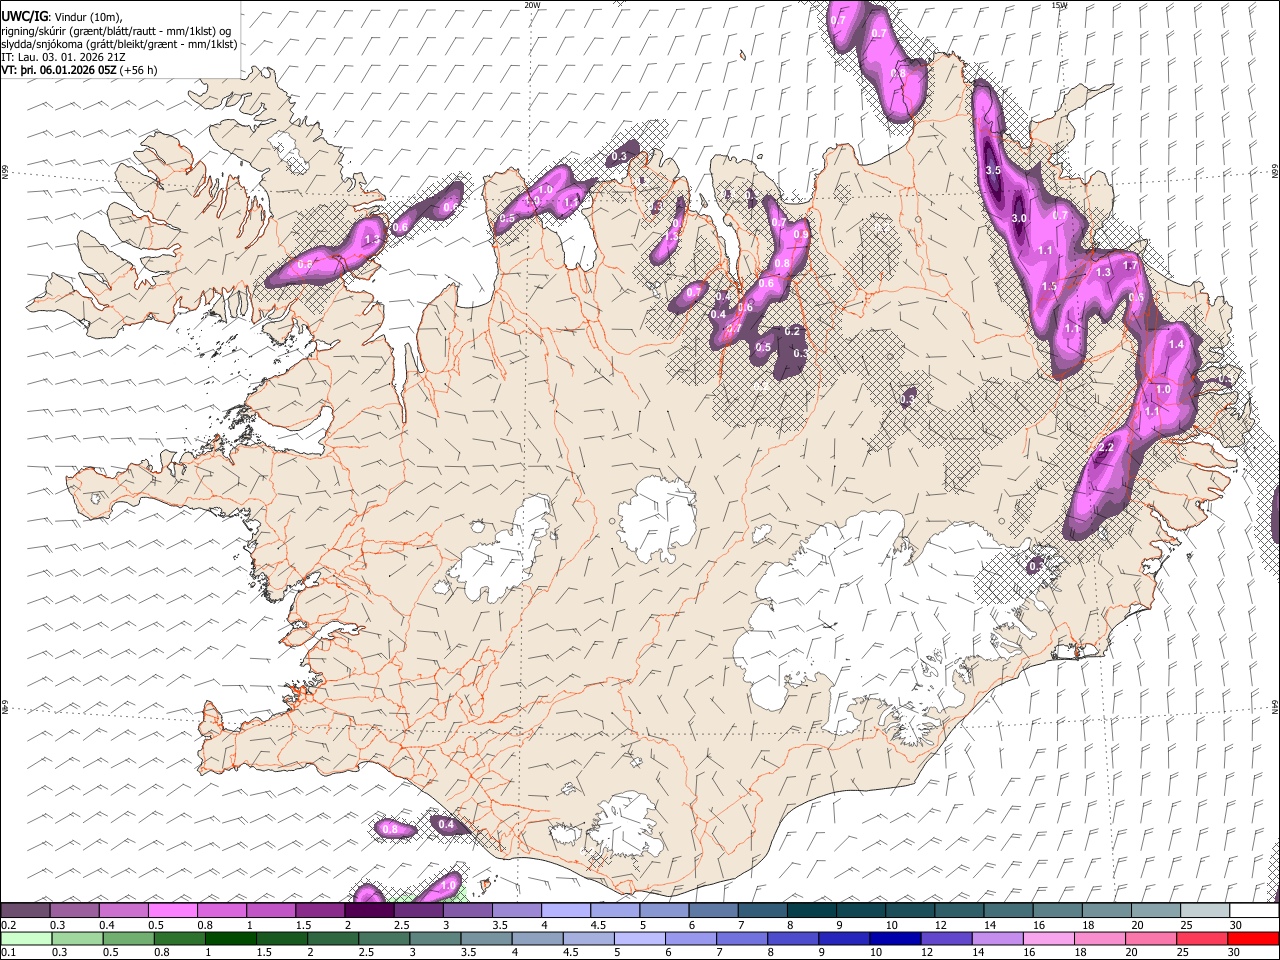Select the white swatch labeled 30, upper legend
1280x960 pixels.
click(x=1254, y=910)
